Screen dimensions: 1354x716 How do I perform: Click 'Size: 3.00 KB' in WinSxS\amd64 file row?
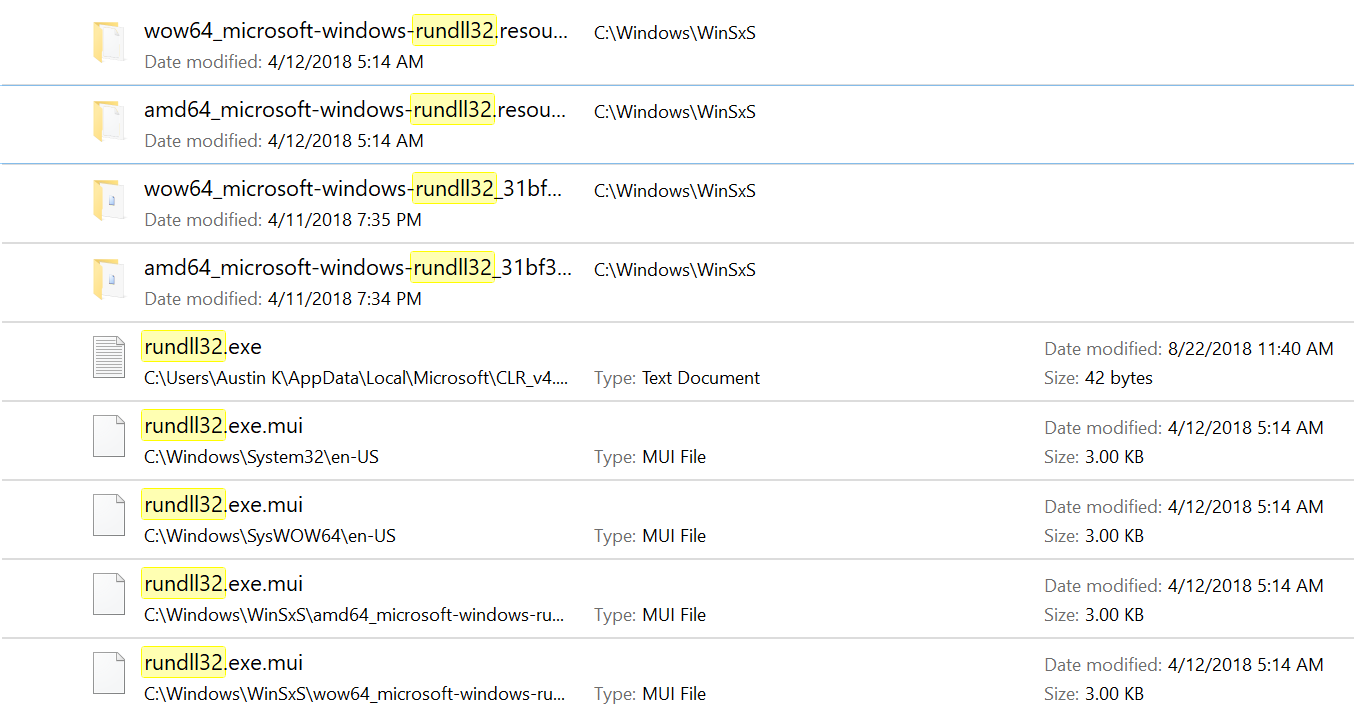click(1094, 615)
